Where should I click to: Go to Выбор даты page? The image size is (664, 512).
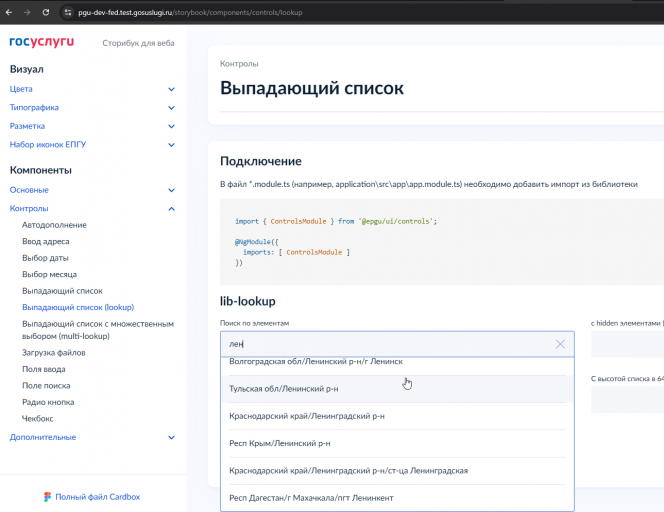coord(45,258)
